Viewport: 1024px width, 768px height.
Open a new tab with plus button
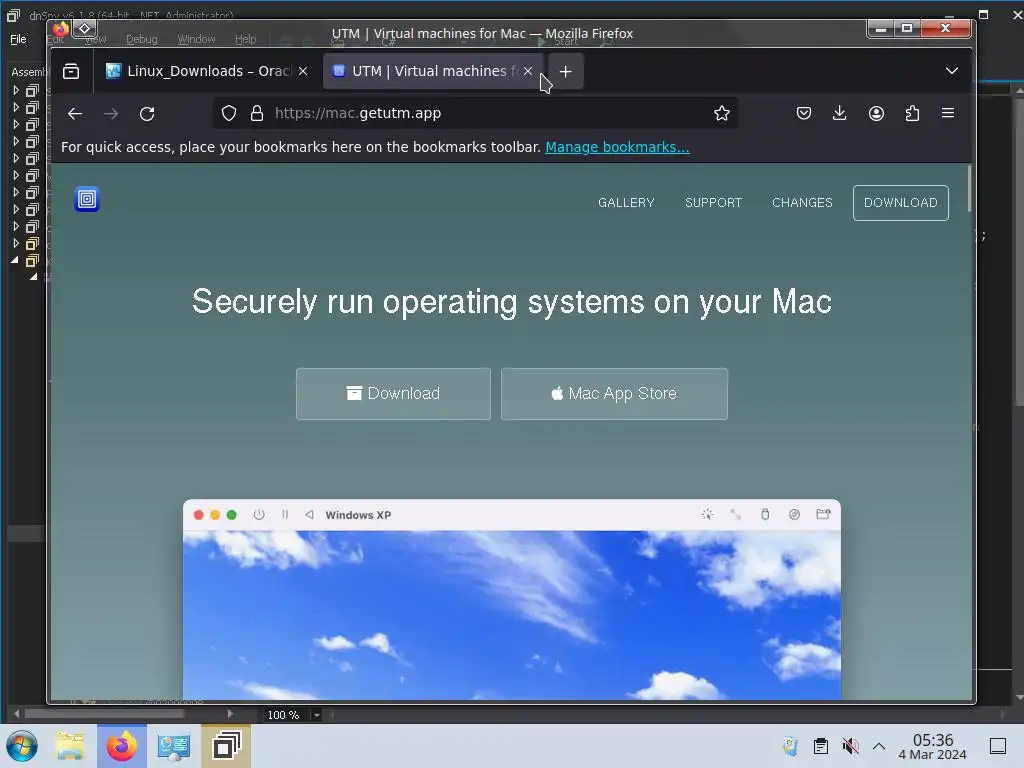coord(566,71)
